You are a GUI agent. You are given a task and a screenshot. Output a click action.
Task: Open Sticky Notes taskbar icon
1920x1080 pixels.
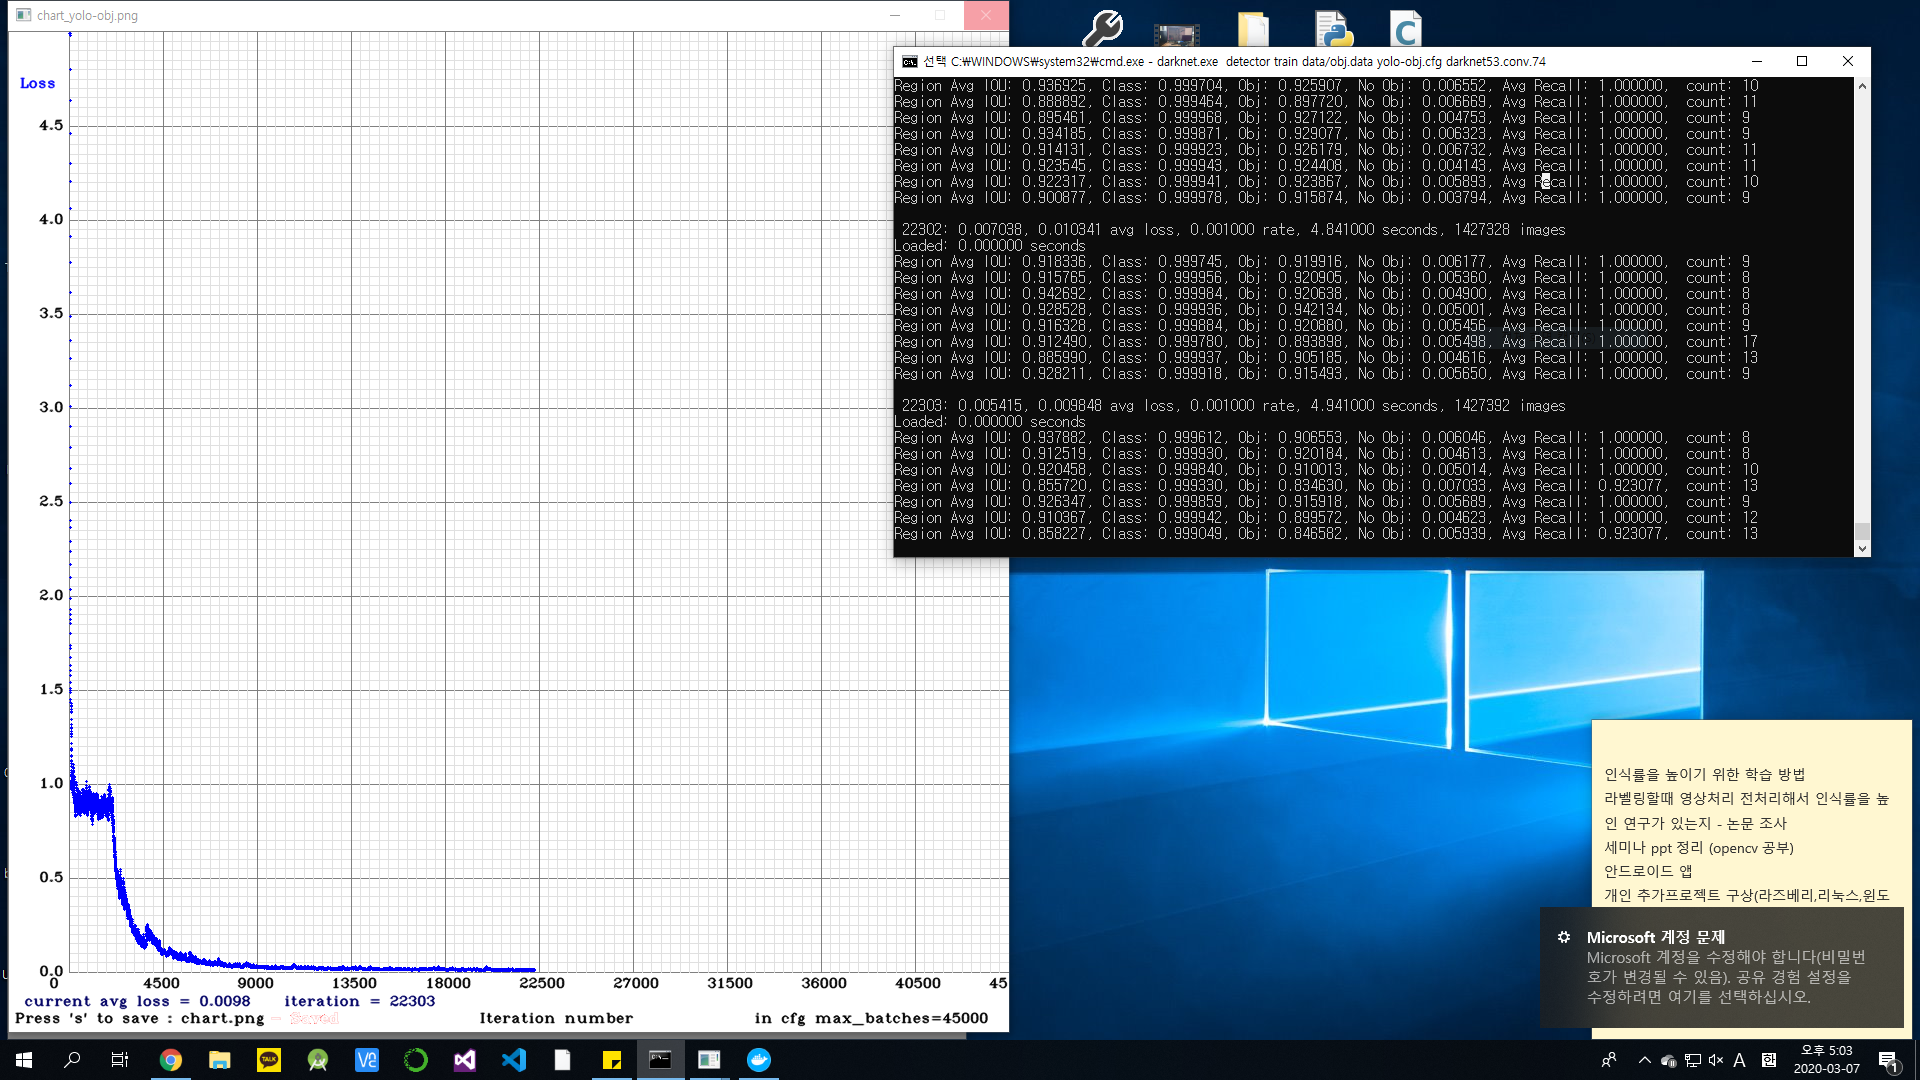pyautogui.click(x=612, y=1060)
